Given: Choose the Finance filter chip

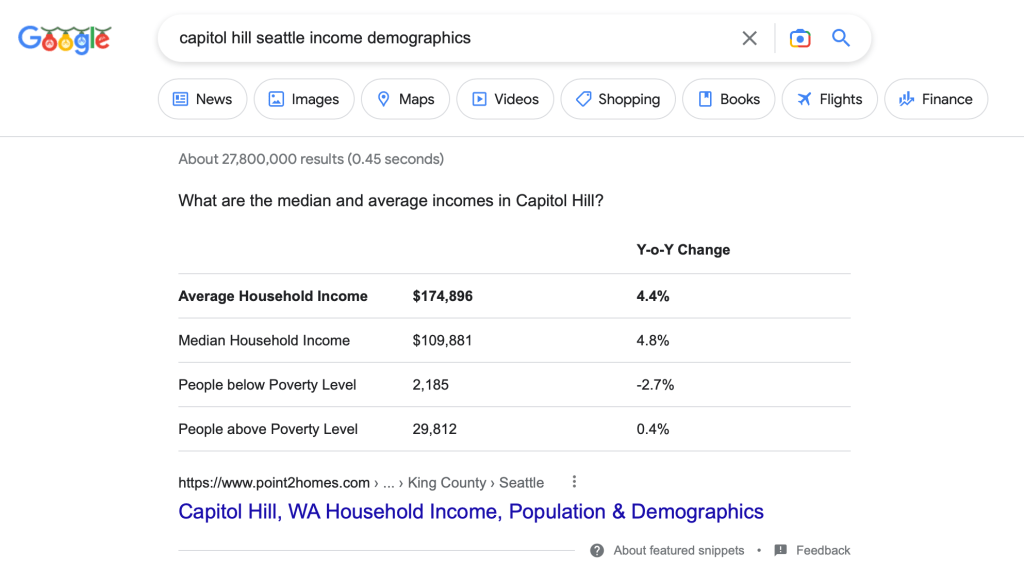Looking at the screenshot, I should 935,99.
